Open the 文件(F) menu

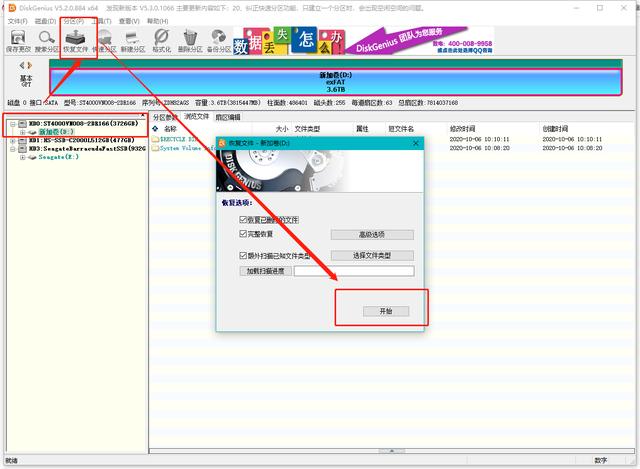coord(17,21)
